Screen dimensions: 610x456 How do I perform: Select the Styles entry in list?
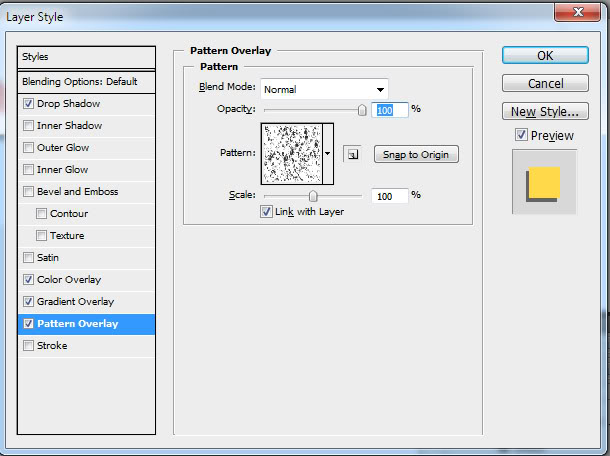click(x=87, y=57)
